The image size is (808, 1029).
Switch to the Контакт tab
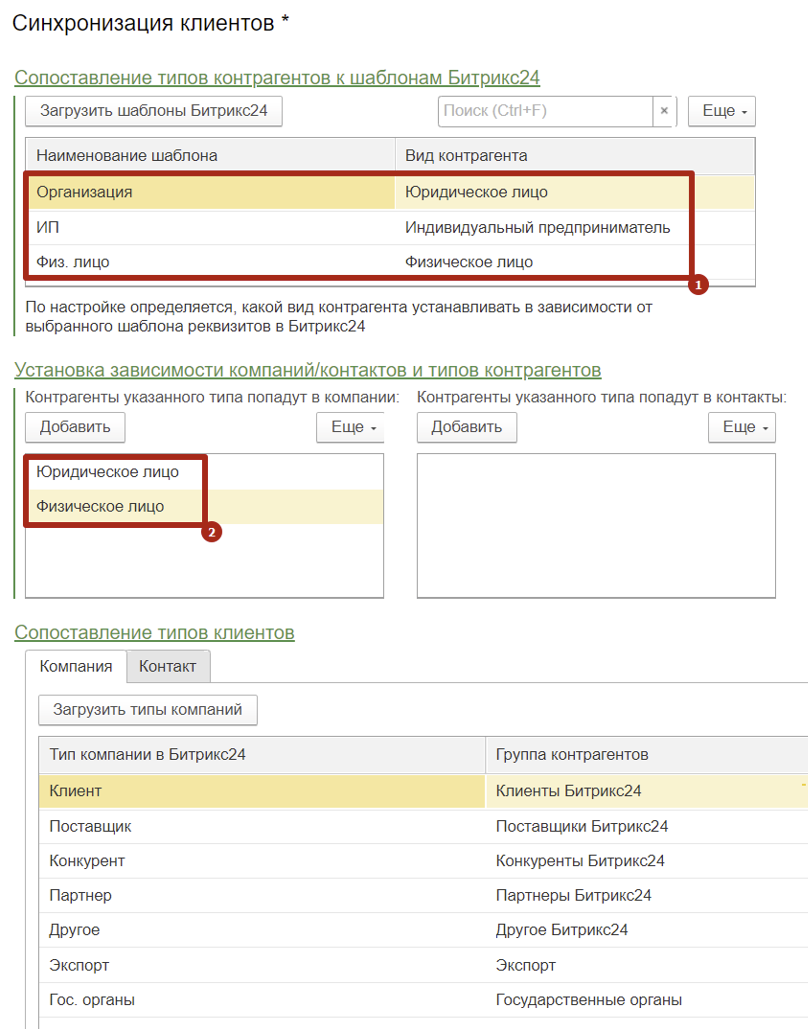click(168, 666)
